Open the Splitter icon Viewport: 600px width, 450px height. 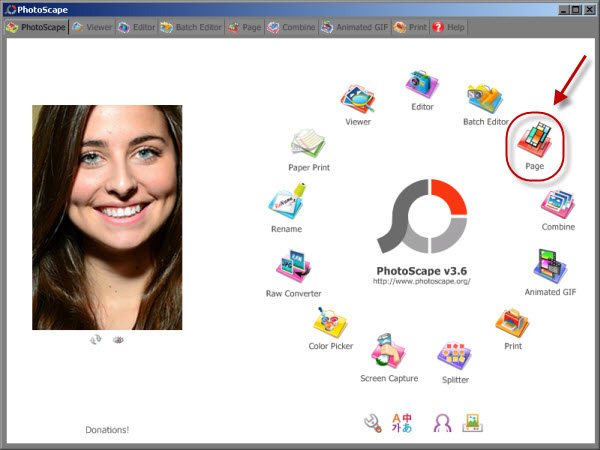(x=455, y=355)
